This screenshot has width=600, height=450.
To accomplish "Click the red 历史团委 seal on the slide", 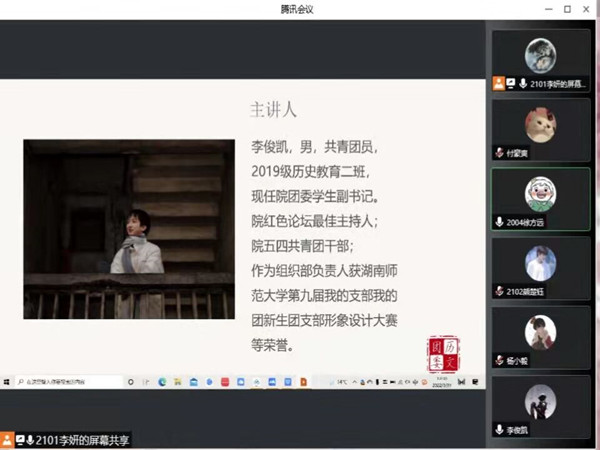I will [442, 351].
